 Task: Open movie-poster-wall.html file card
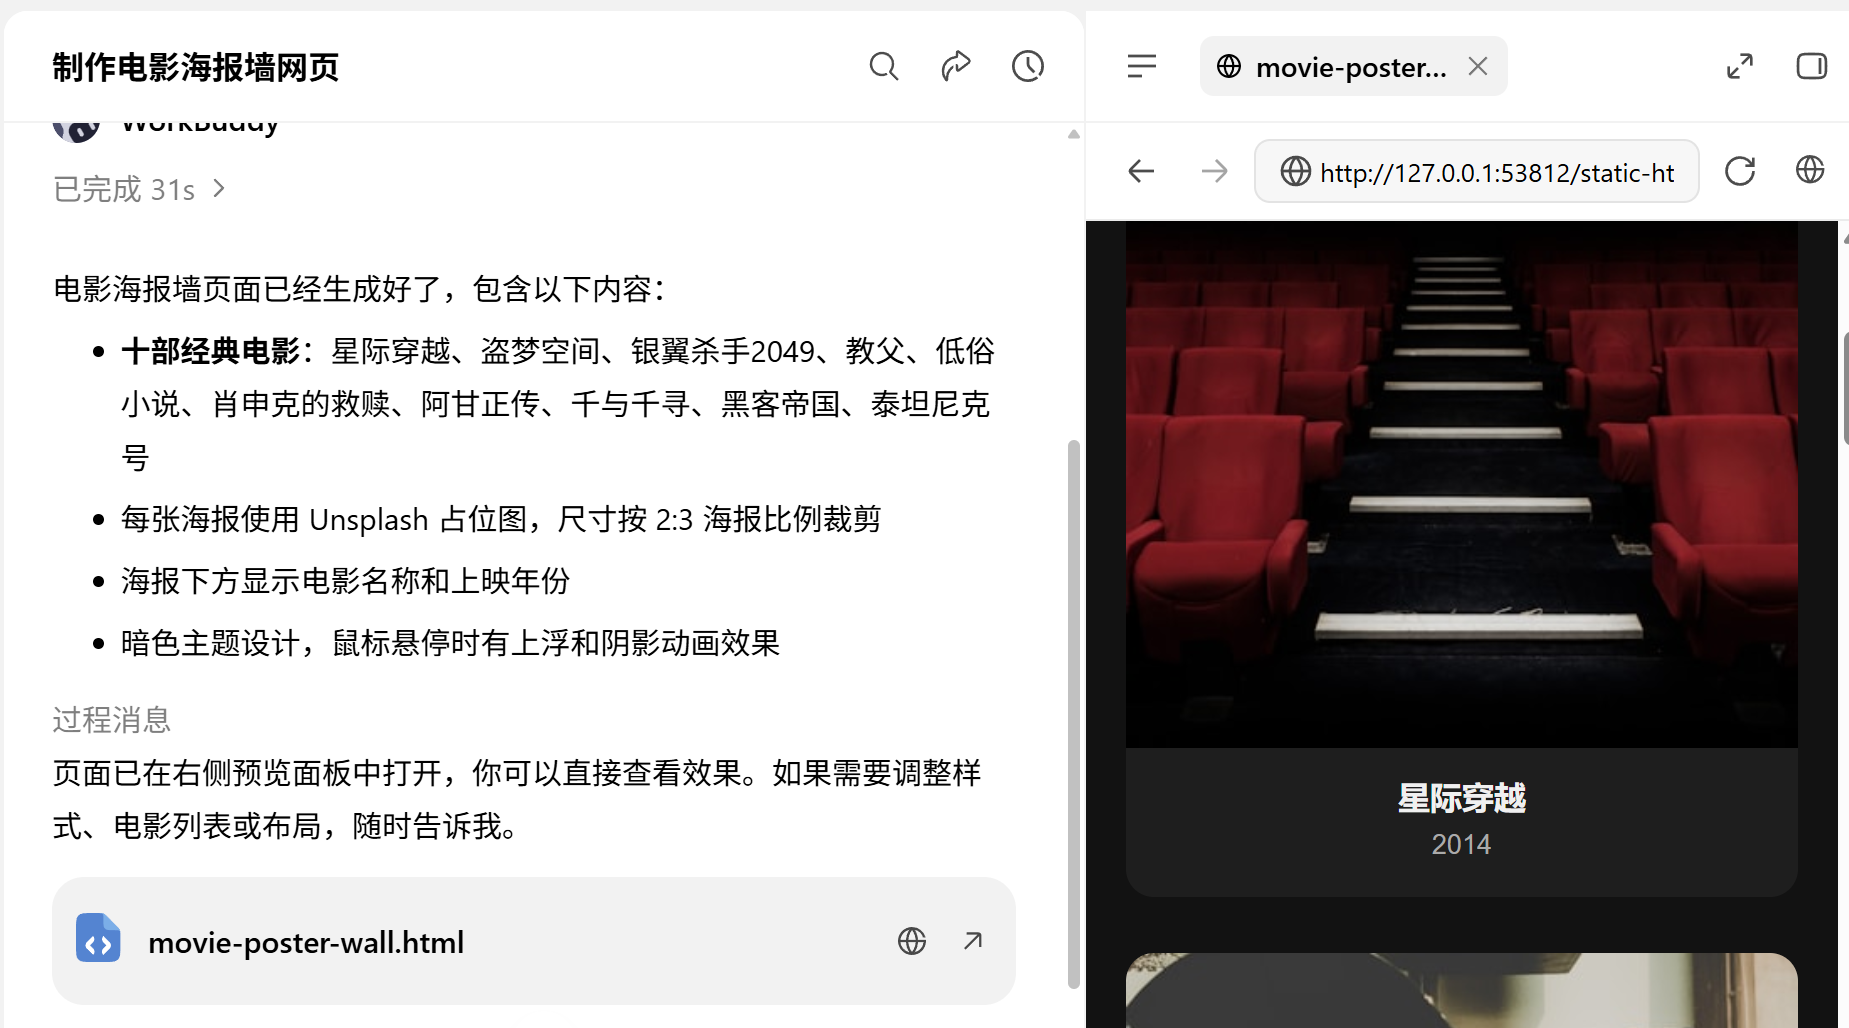pyautogui.click(x=534, y=941)
